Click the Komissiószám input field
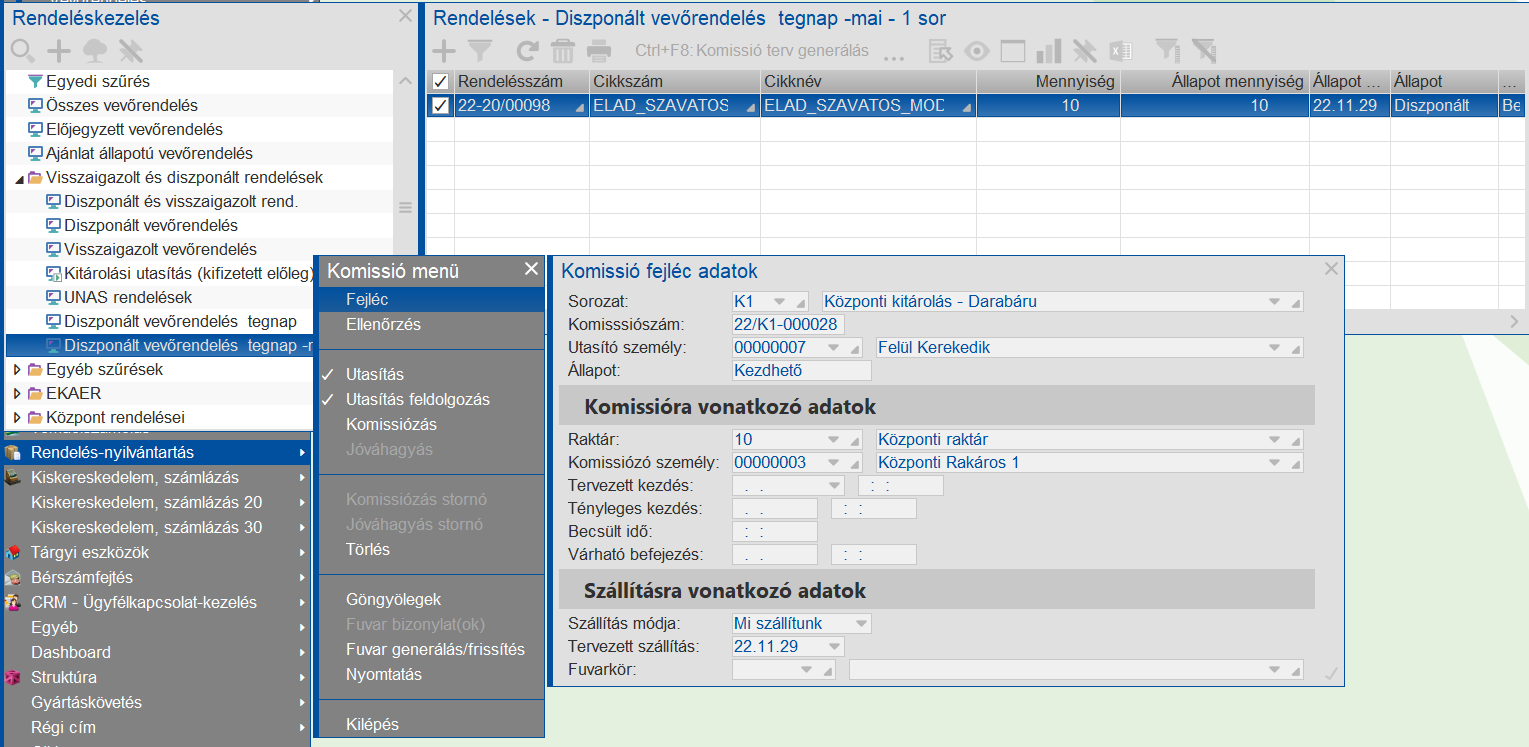 click(788, 324)
